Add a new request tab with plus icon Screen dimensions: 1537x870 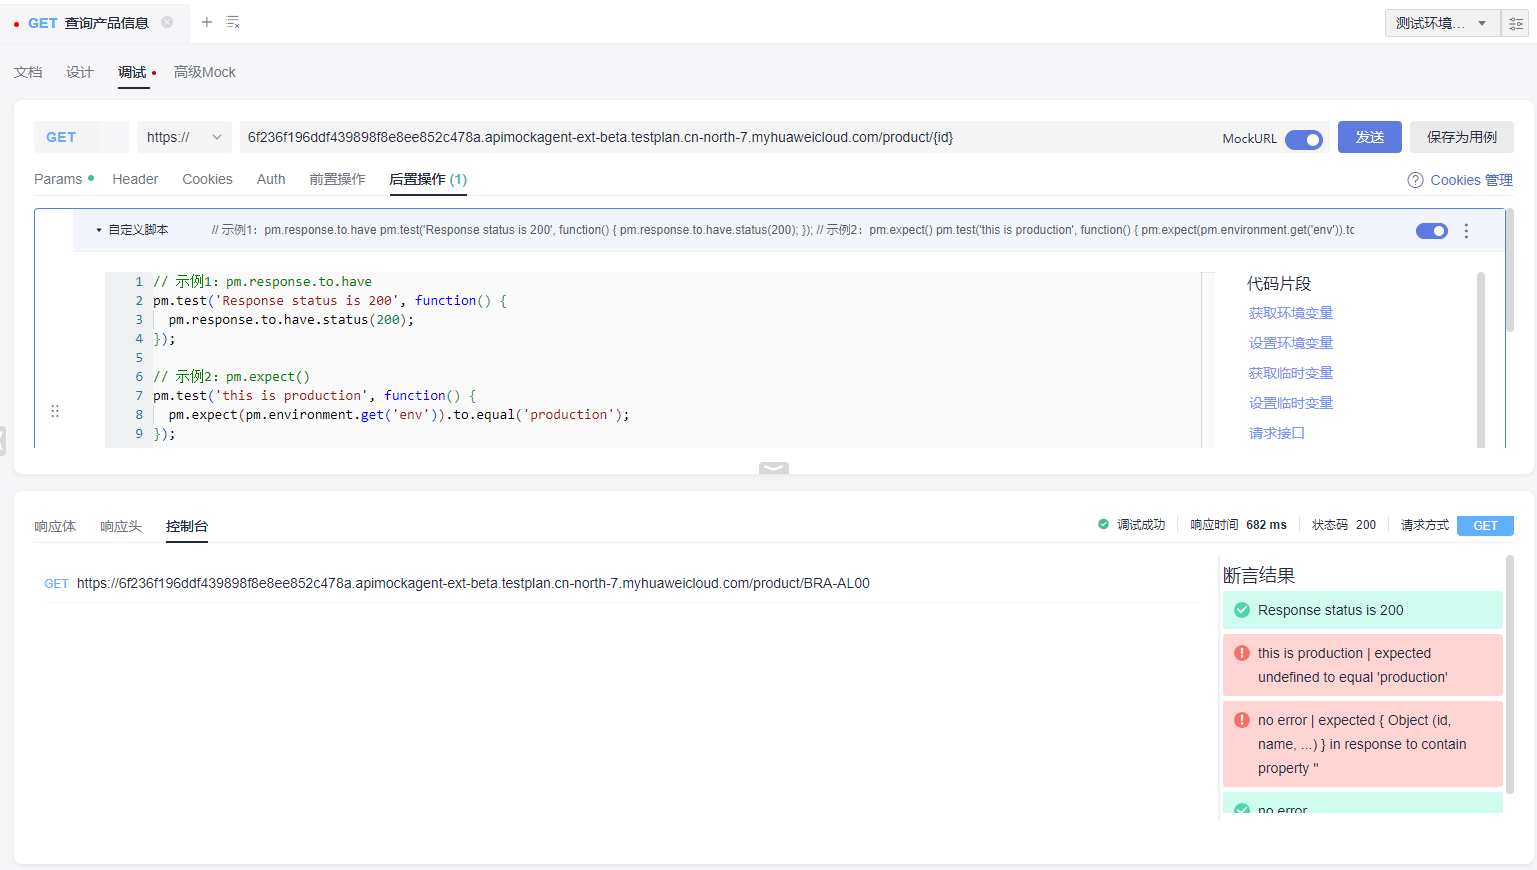pyautogui.click(x=207, y=22)
